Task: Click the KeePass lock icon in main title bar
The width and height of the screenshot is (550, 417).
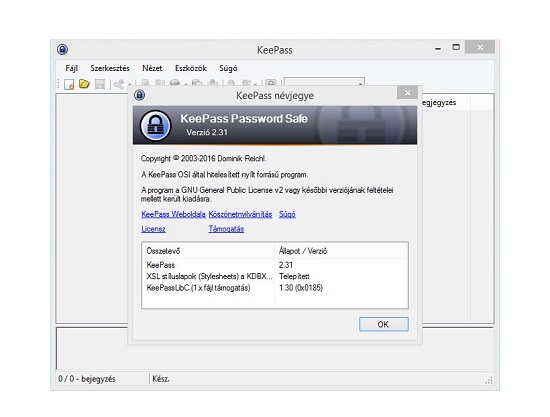Action: coord(62,49)
